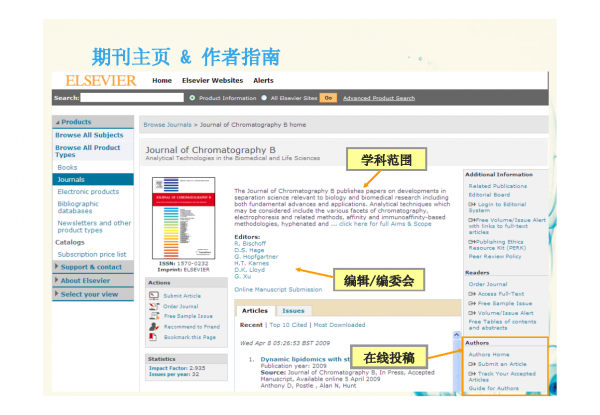The image size is (600, 415).
Task: Select the highlighted Journals sidebar item
Action: pos(93,179)
